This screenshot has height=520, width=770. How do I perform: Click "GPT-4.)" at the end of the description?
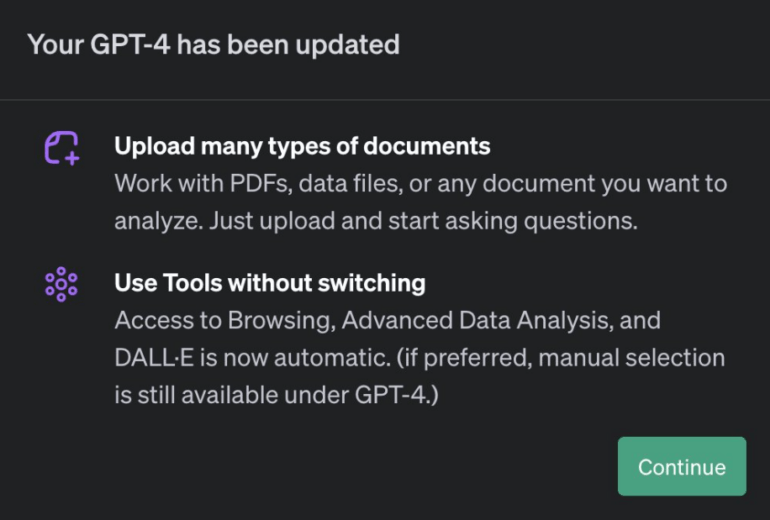coord(397,395)
